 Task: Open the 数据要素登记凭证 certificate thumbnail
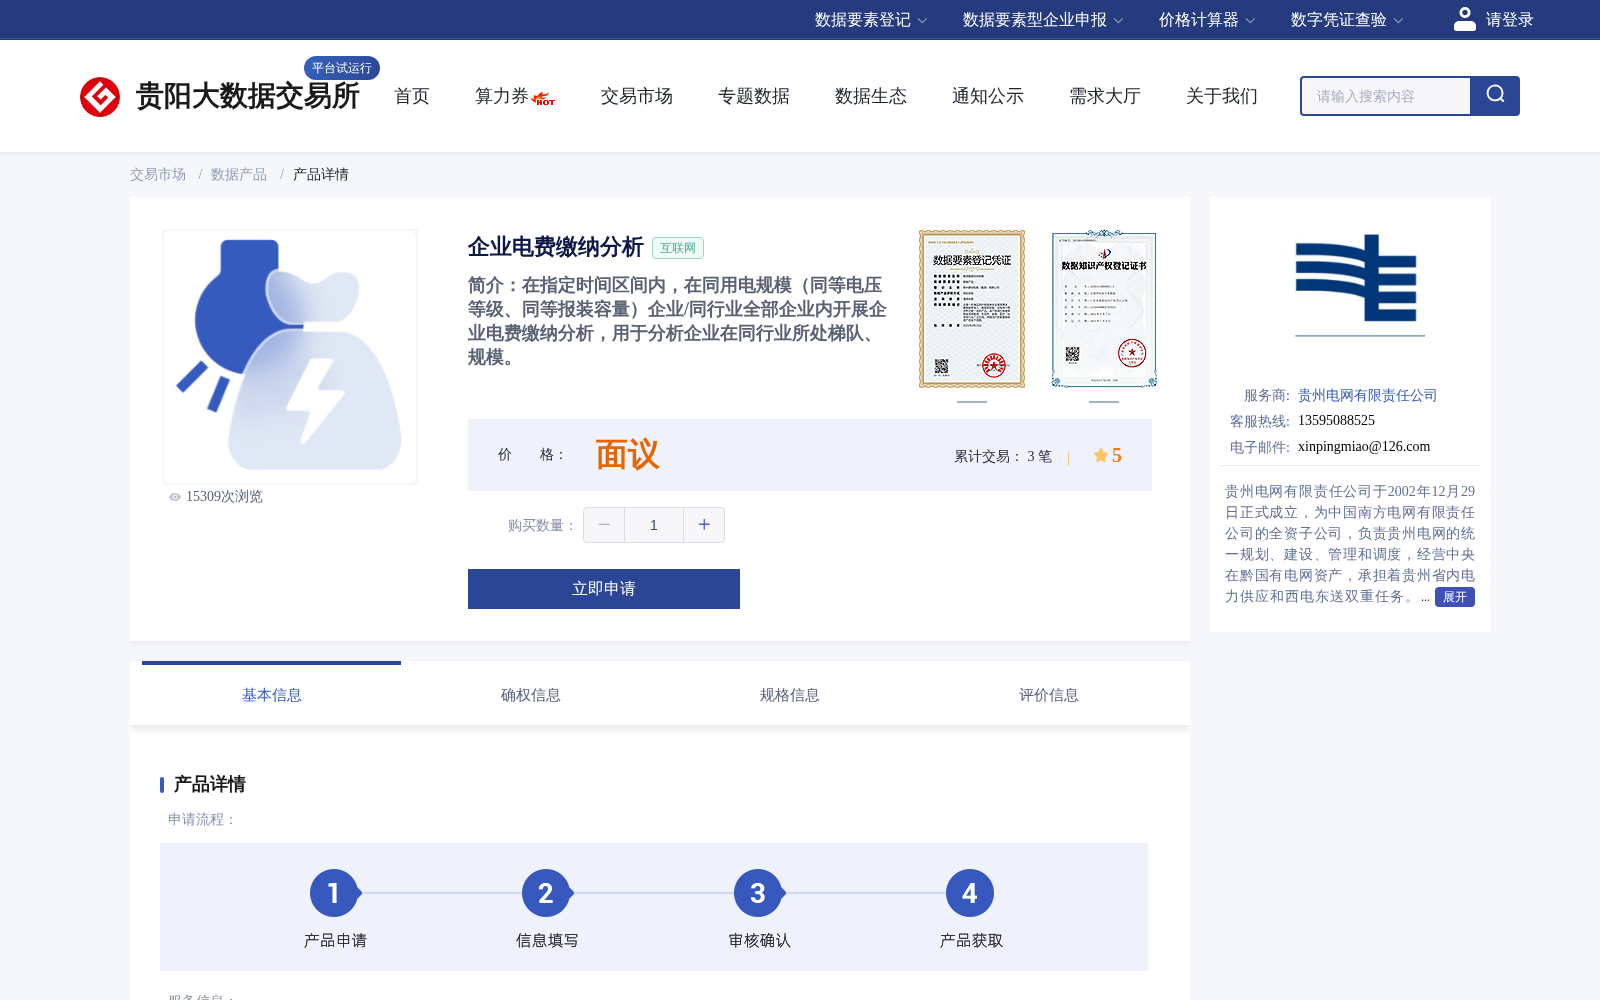click(x=972, y=309)
